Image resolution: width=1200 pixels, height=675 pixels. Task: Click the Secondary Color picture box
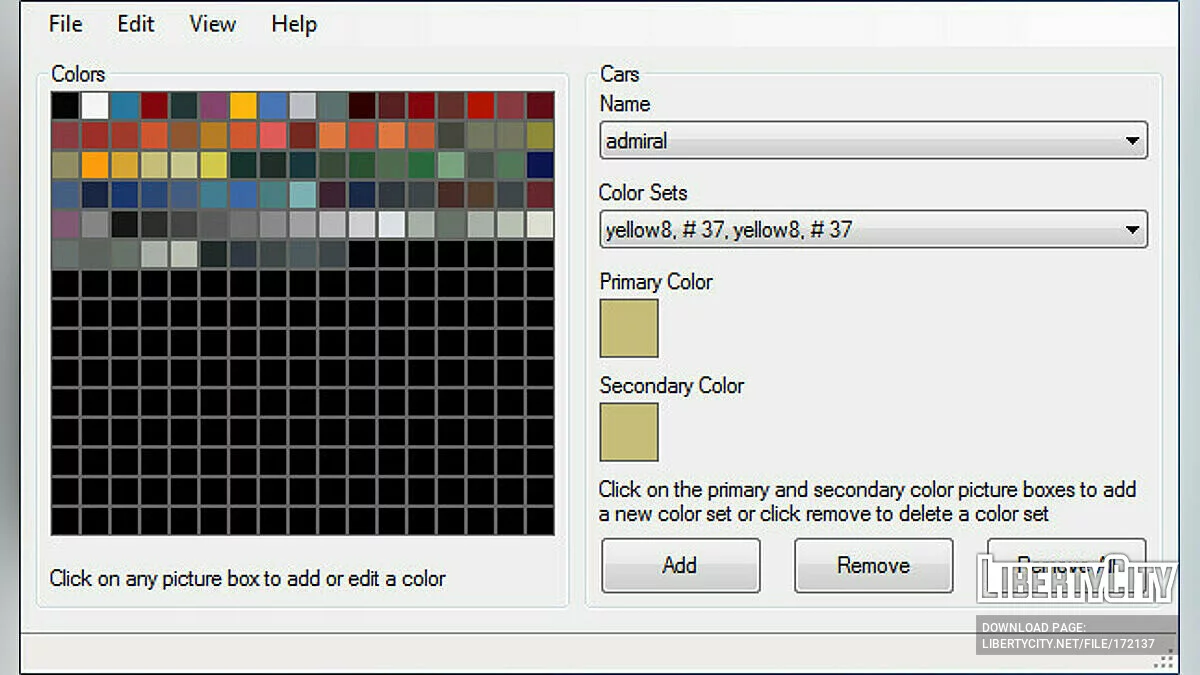coord(629,432)
